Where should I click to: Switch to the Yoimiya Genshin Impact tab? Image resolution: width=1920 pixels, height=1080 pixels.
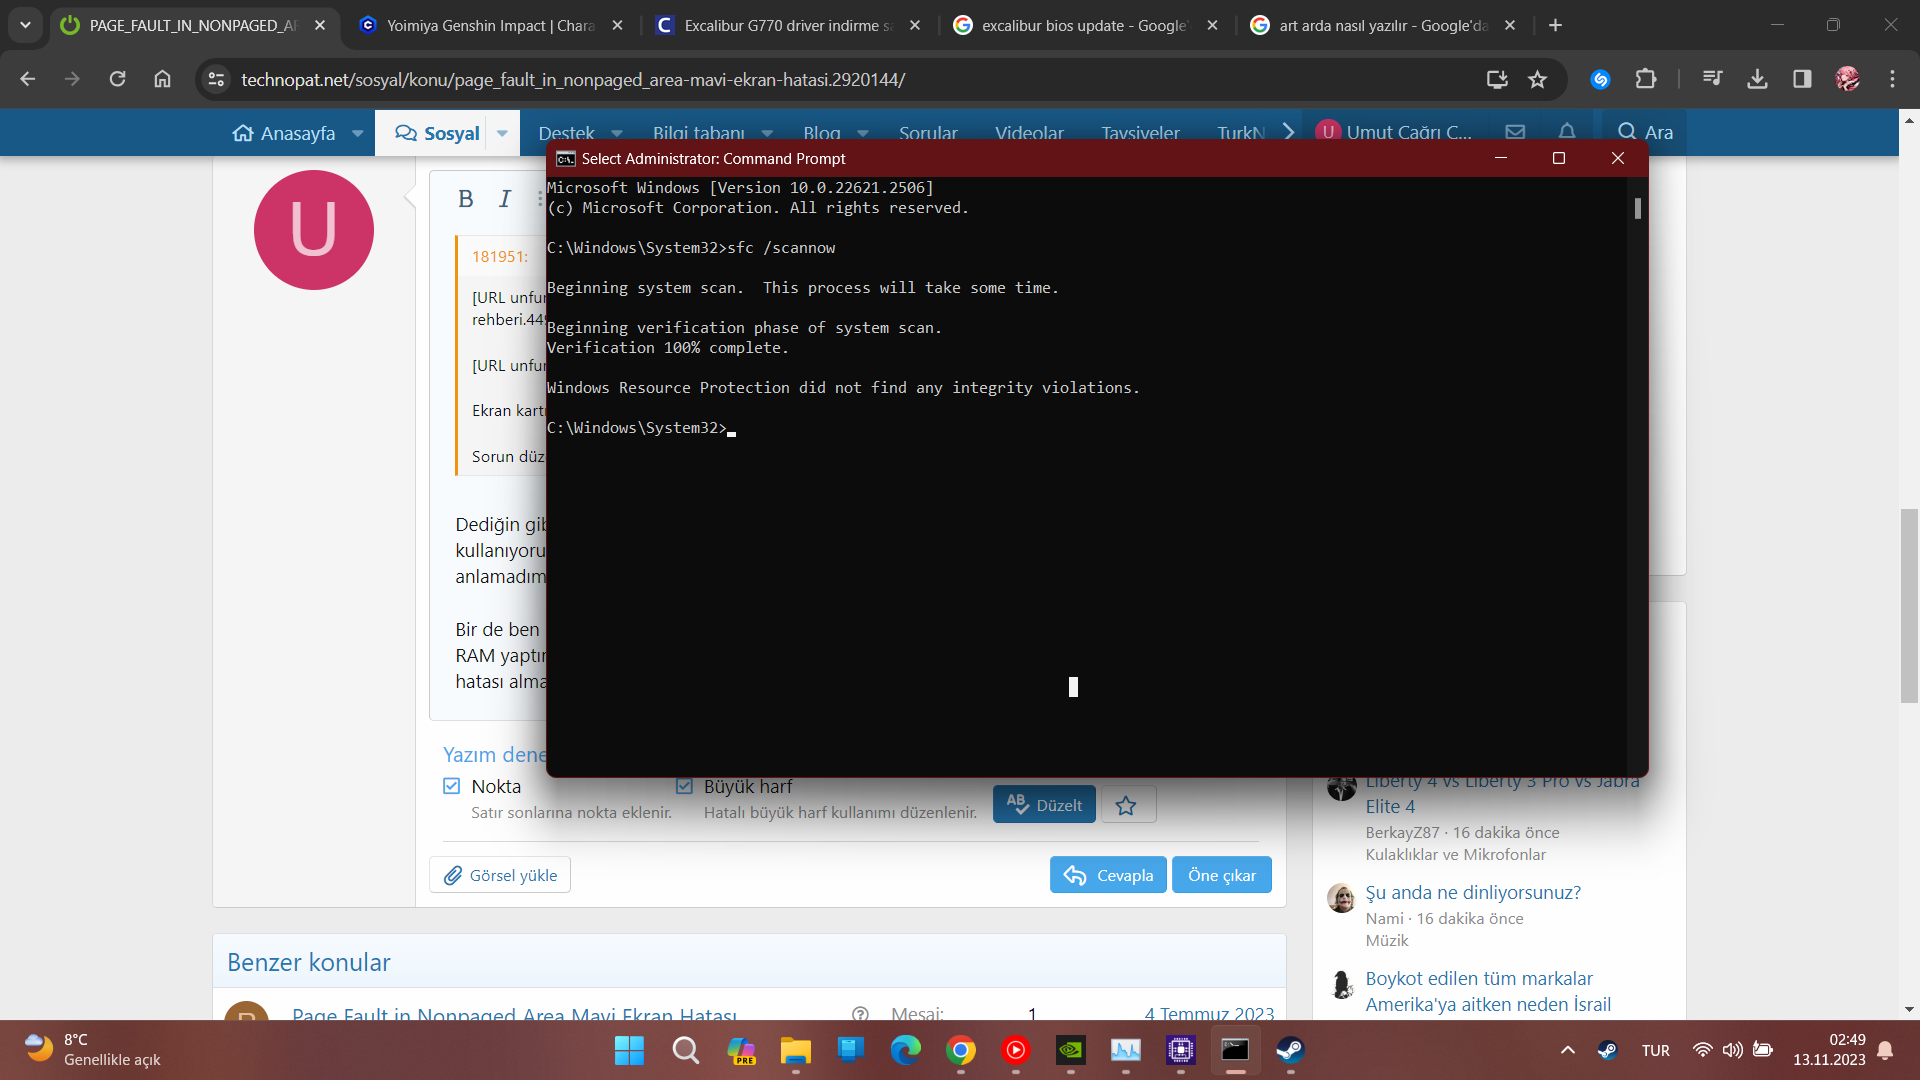(x=490, y=25)
